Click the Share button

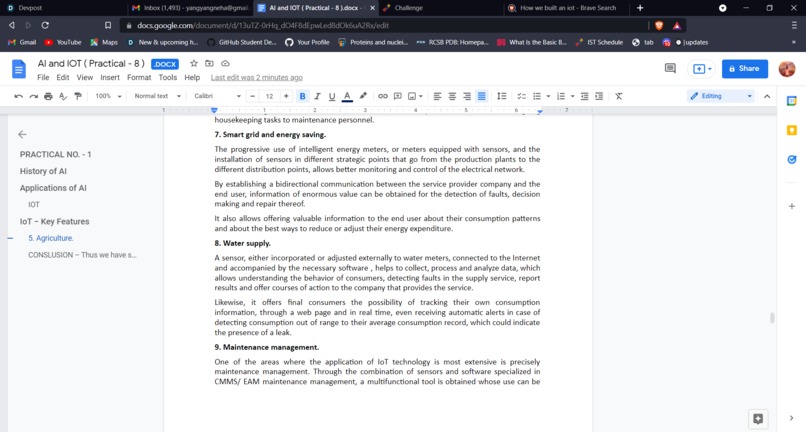coord(745,68)
